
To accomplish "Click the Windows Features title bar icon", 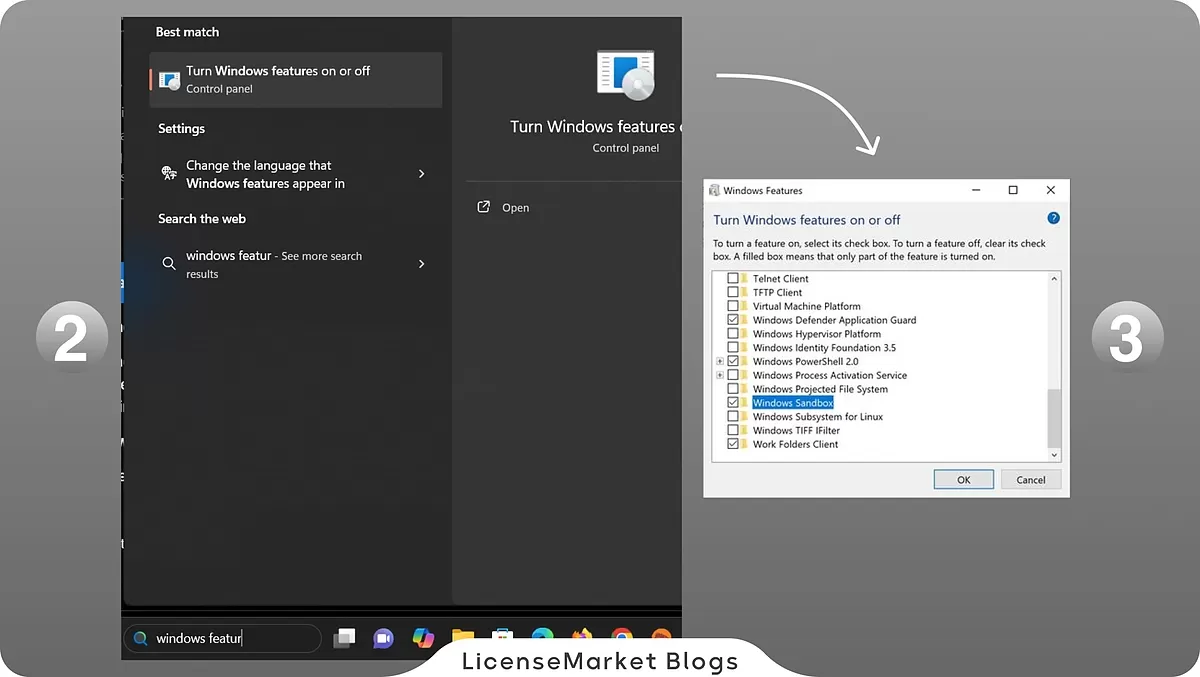I will point(713,190).
